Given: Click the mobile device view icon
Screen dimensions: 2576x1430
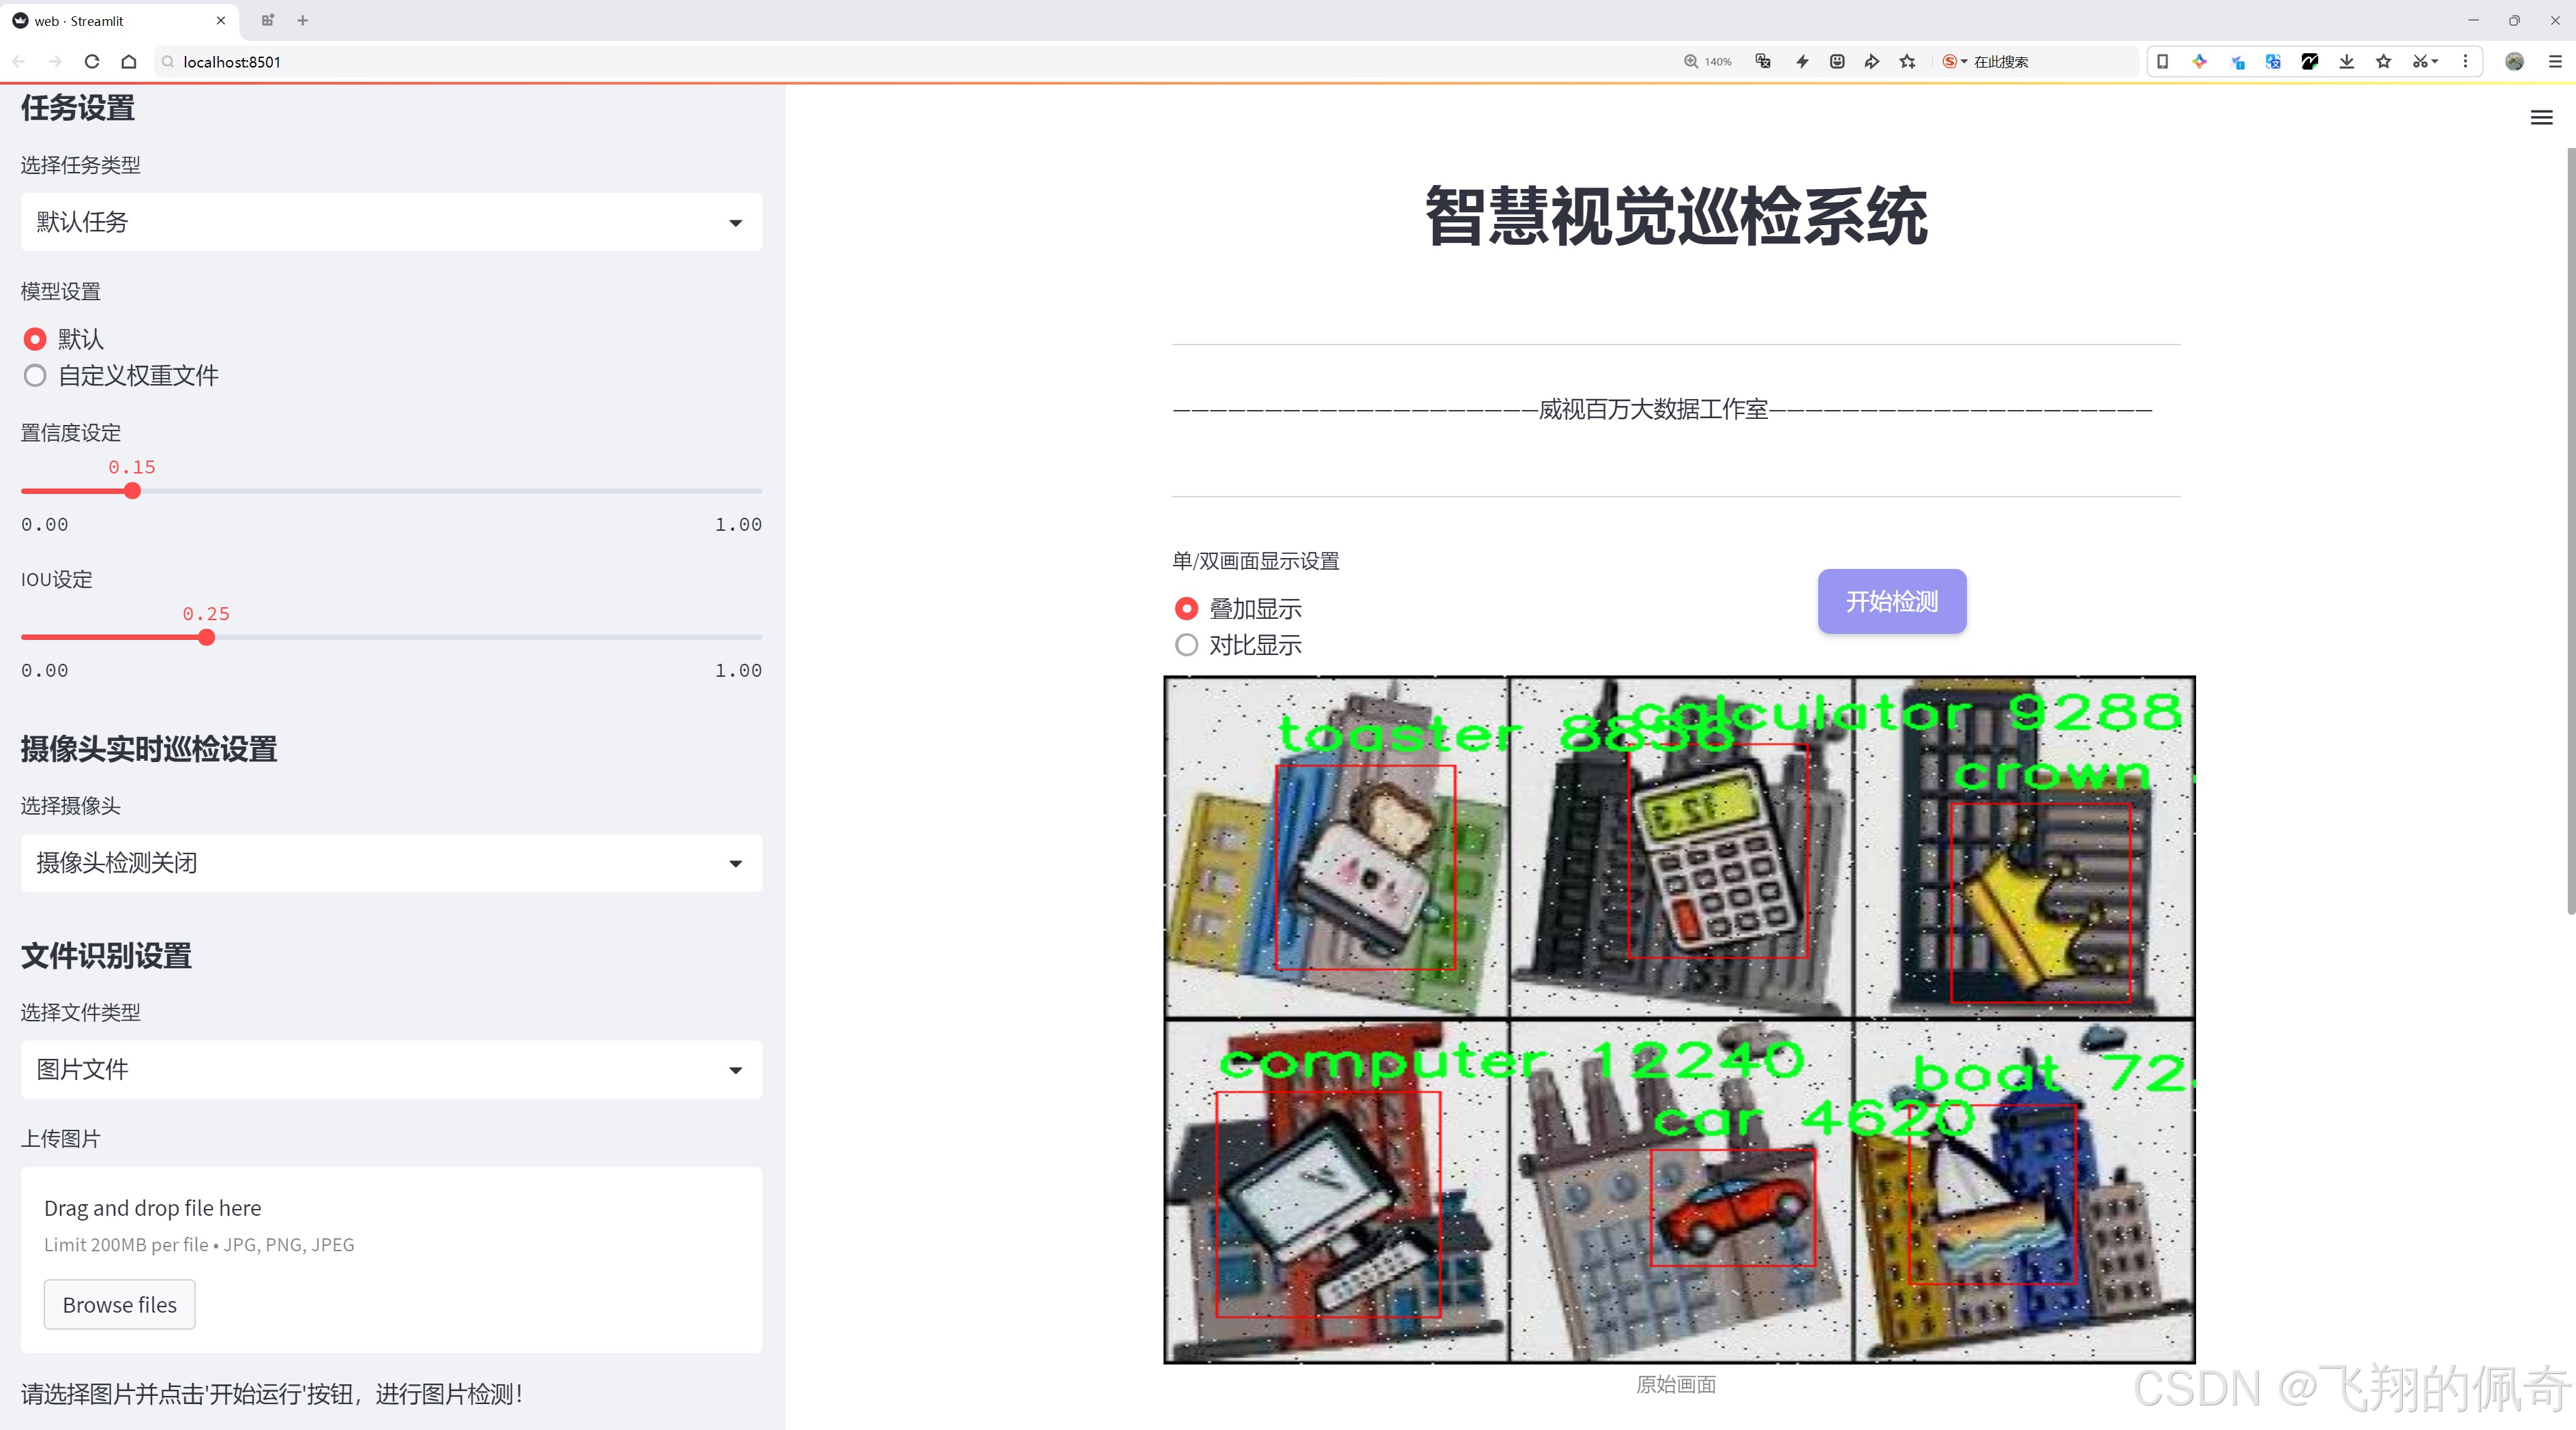Looking at the screenshot, I should (x=2163, y=61).
